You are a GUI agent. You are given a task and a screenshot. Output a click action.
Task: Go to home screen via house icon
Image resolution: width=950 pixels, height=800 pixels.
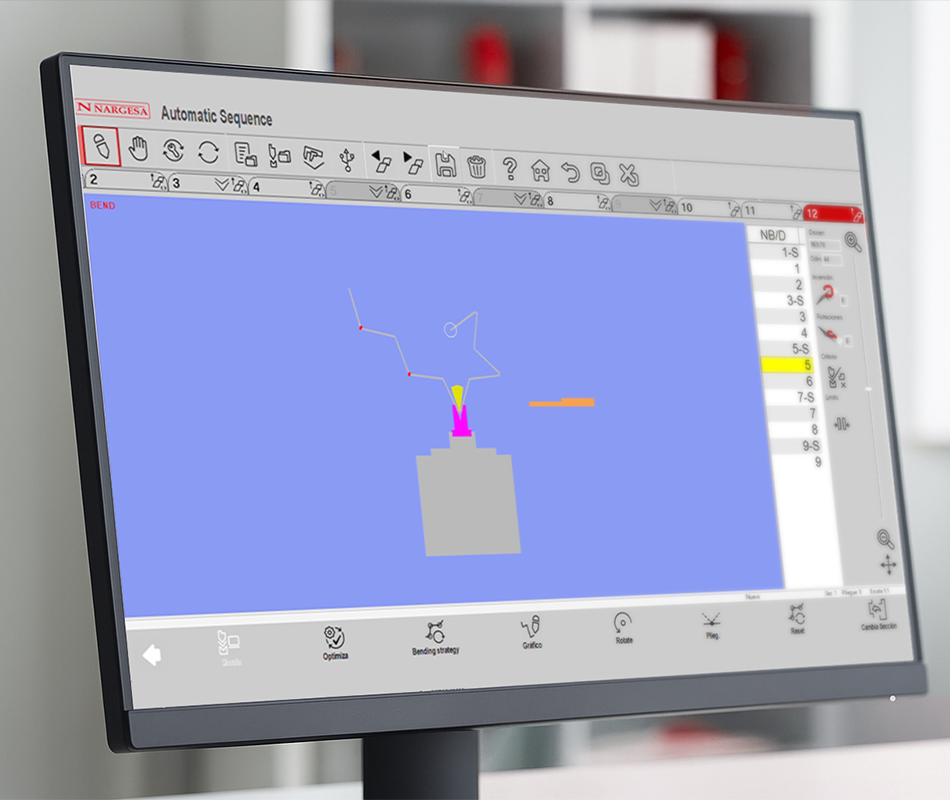[540, 169]
